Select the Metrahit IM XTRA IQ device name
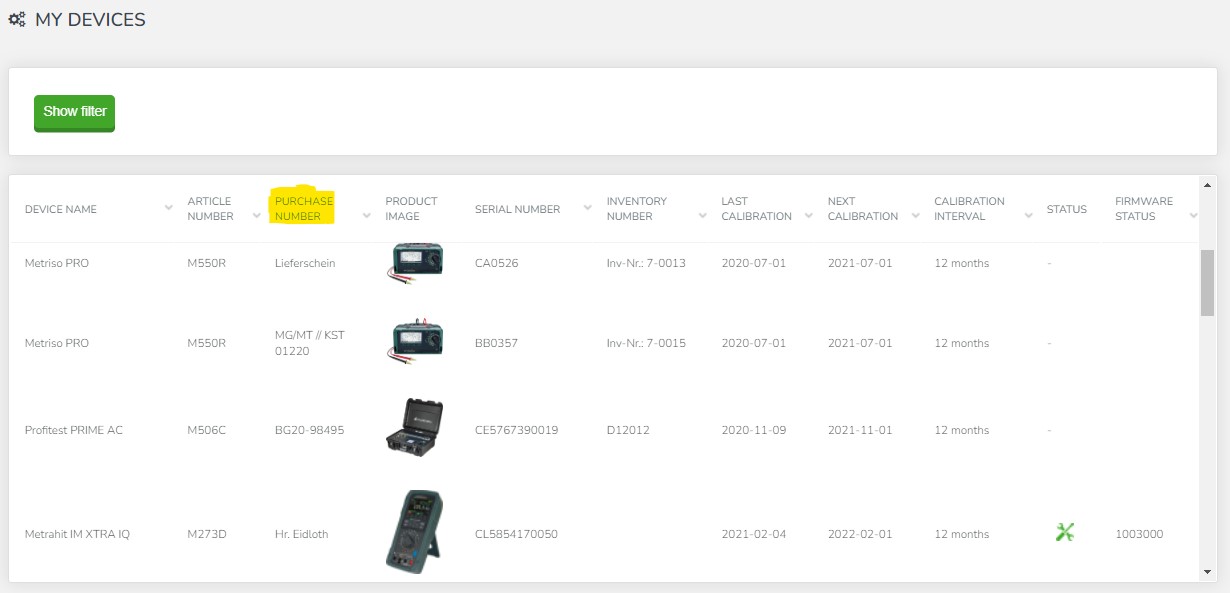This screenshot has height=593, width=1230. 77,534
